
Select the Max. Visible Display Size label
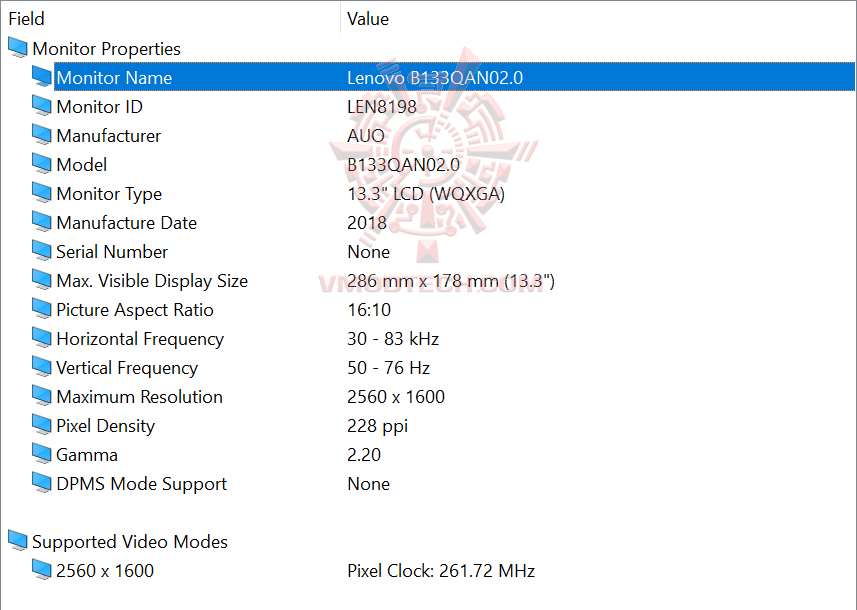[152, 281]
